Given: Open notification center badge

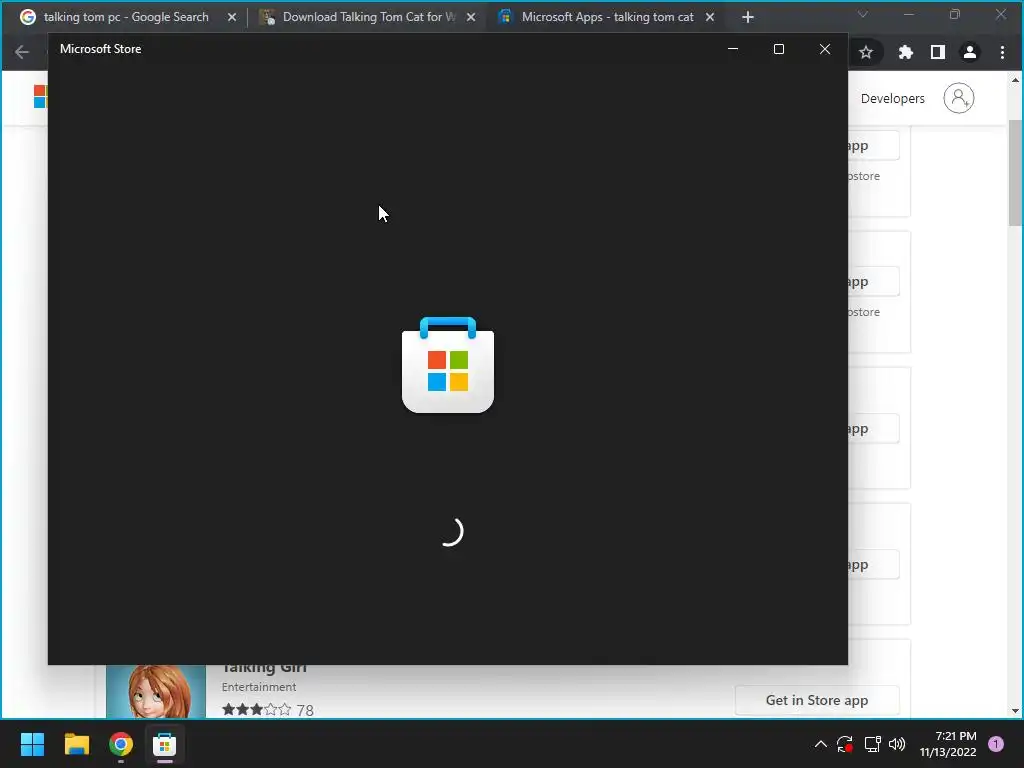Looking at the screenshot, I should pos(996,744).
